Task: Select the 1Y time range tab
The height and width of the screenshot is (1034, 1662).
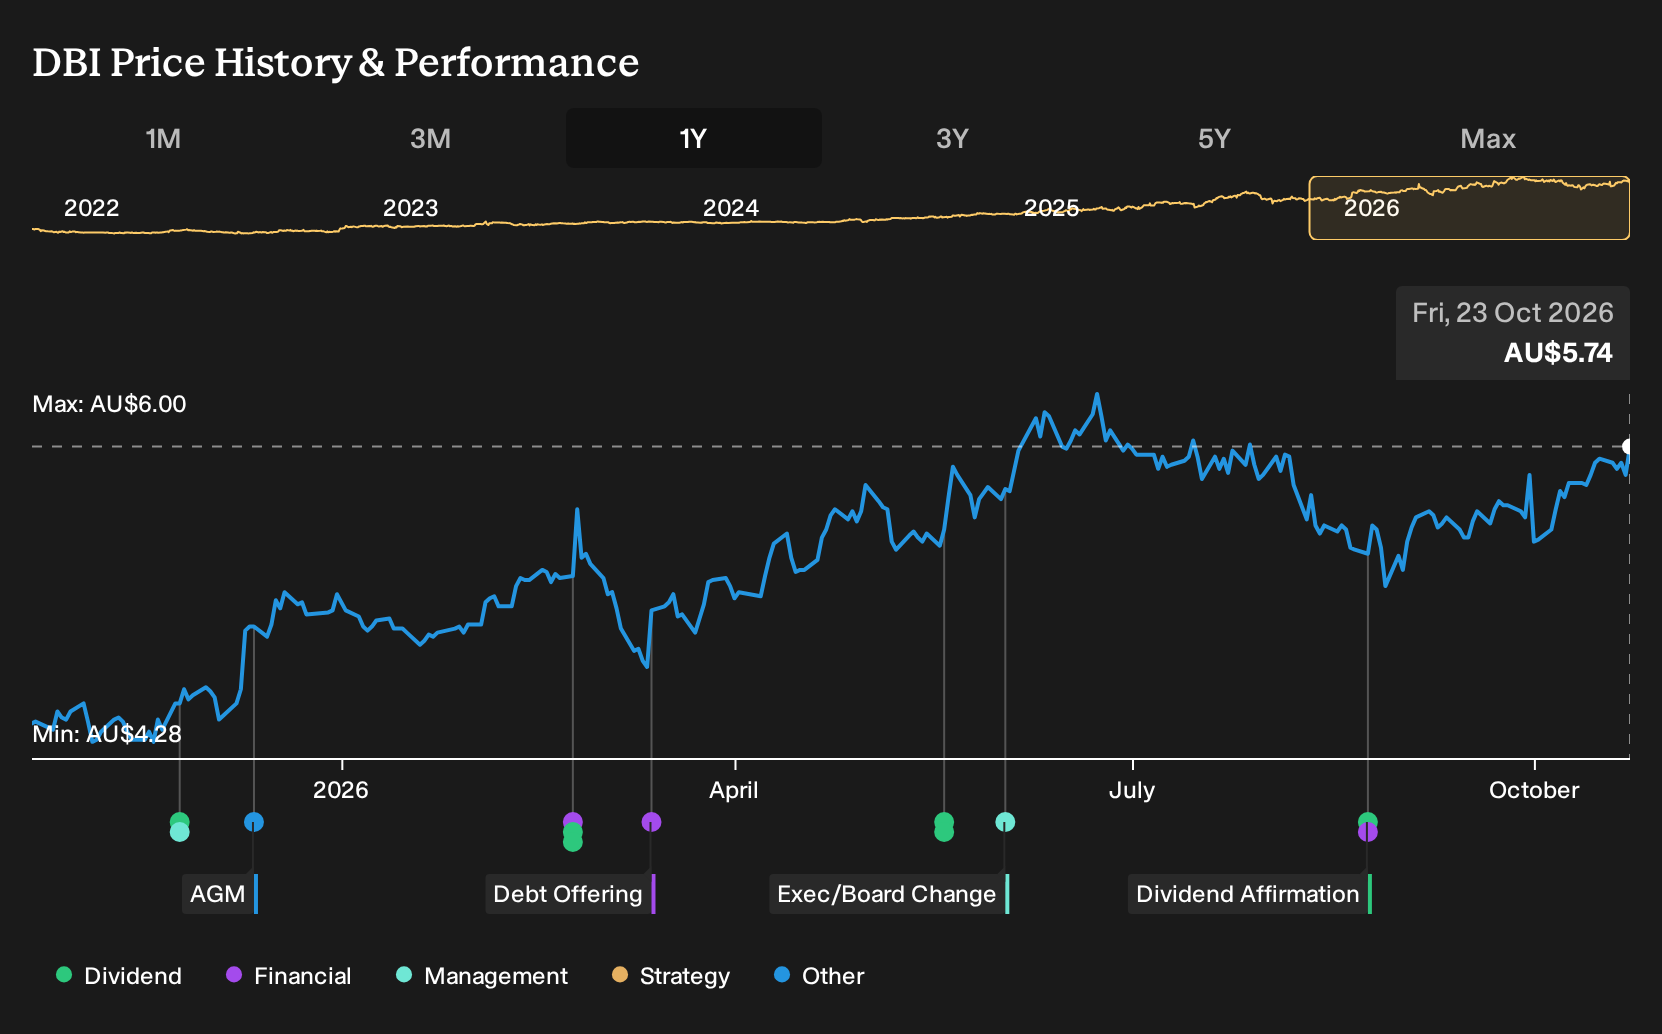Action: pyautogui.click(x=694, y=138)
